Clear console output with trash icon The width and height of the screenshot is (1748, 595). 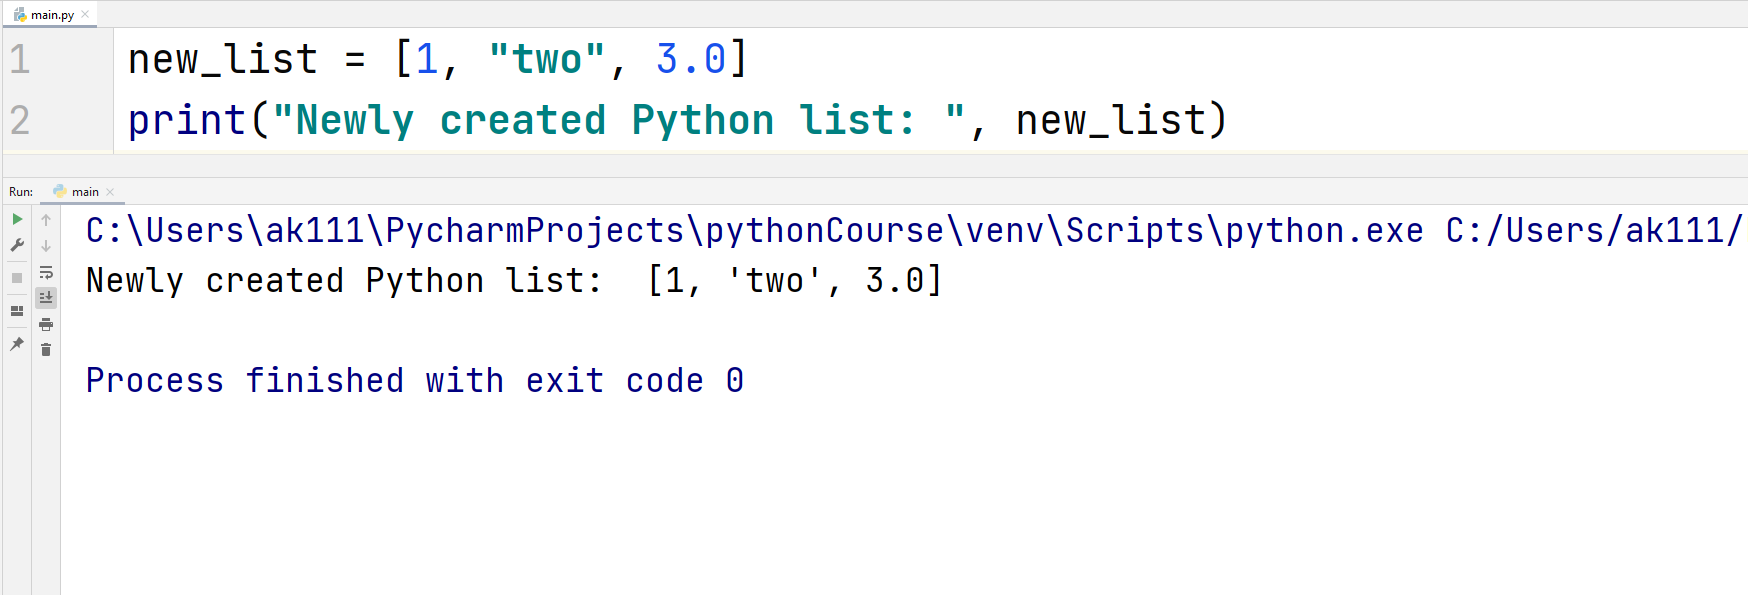coord(46,349)
